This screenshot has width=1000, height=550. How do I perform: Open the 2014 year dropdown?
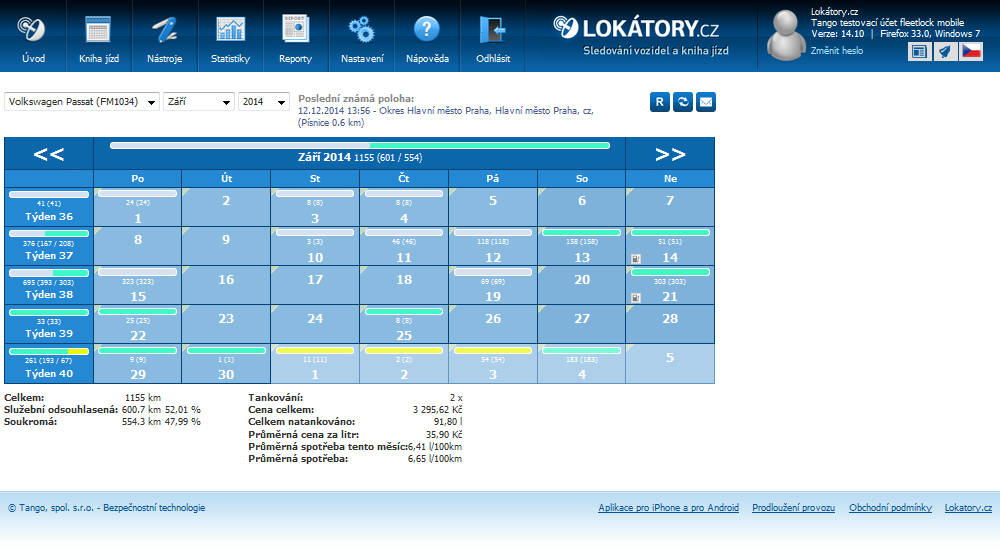click(x=264, y=102)
